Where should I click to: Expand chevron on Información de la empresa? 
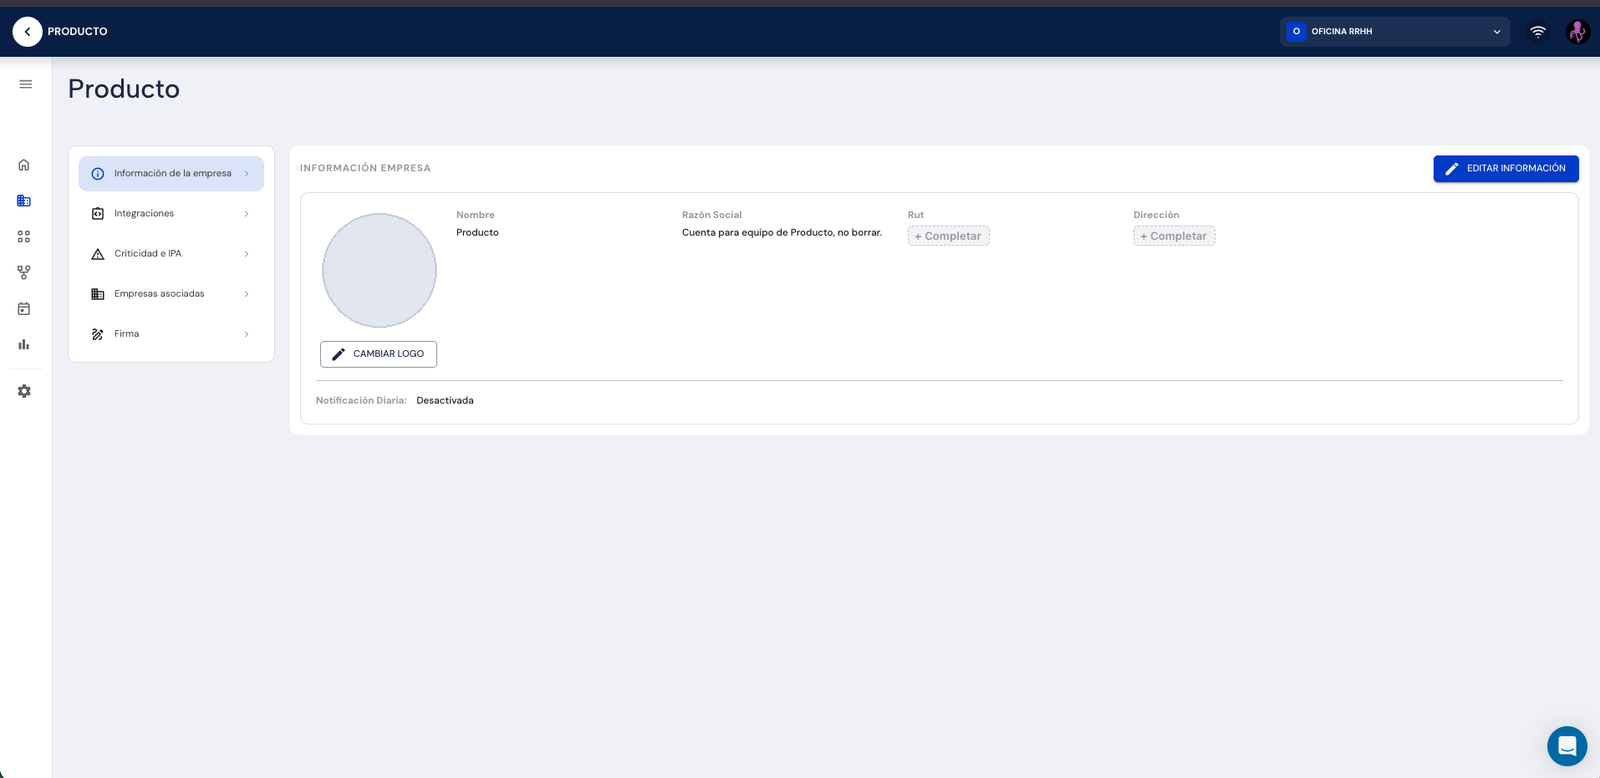247,174
